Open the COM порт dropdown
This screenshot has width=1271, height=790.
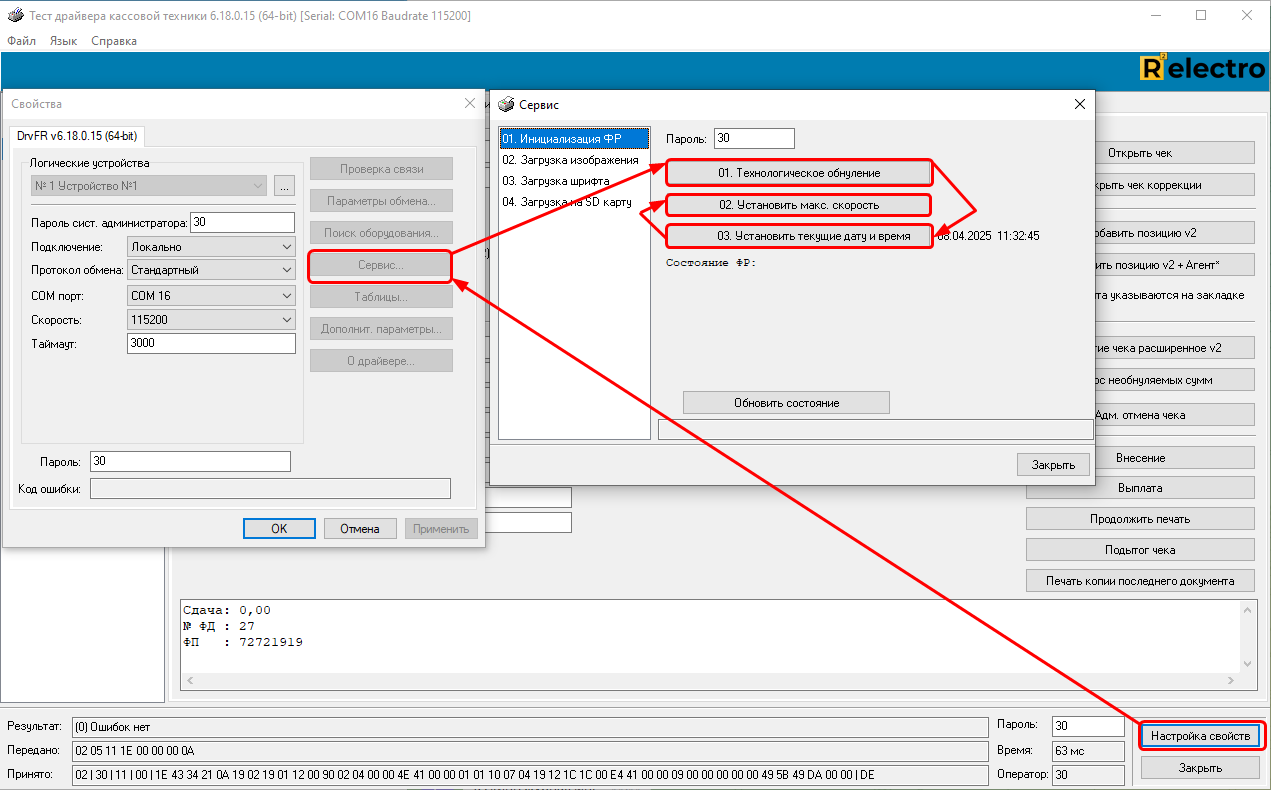[x=211, y=296]
